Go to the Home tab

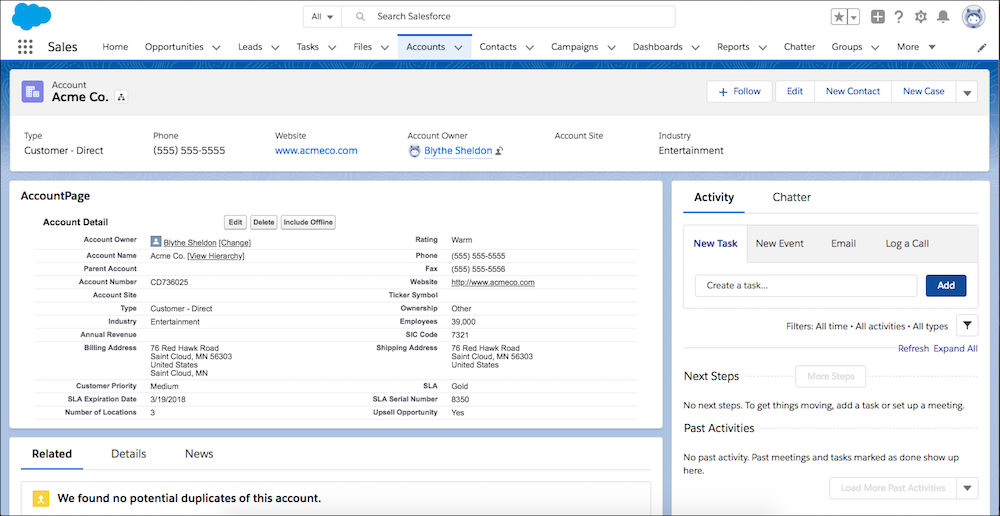tap(115, 47)
